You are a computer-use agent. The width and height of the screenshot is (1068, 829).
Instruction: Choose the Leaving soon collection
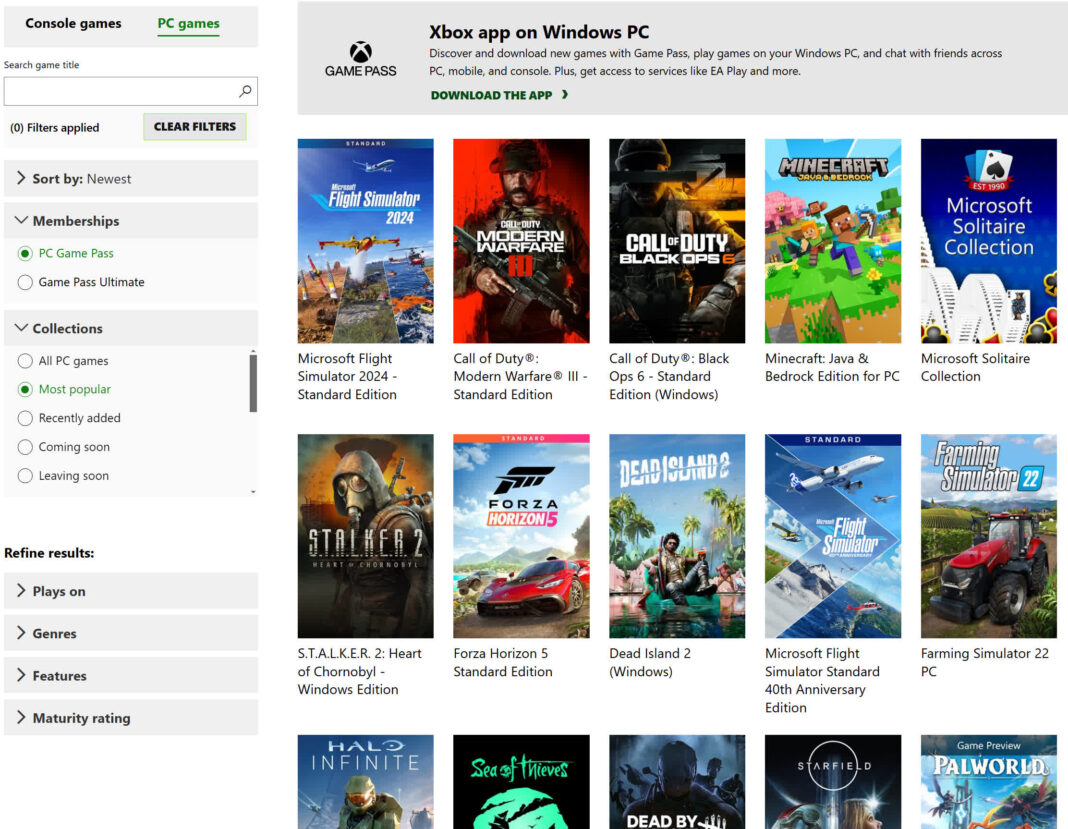click(x=26, y=476)
